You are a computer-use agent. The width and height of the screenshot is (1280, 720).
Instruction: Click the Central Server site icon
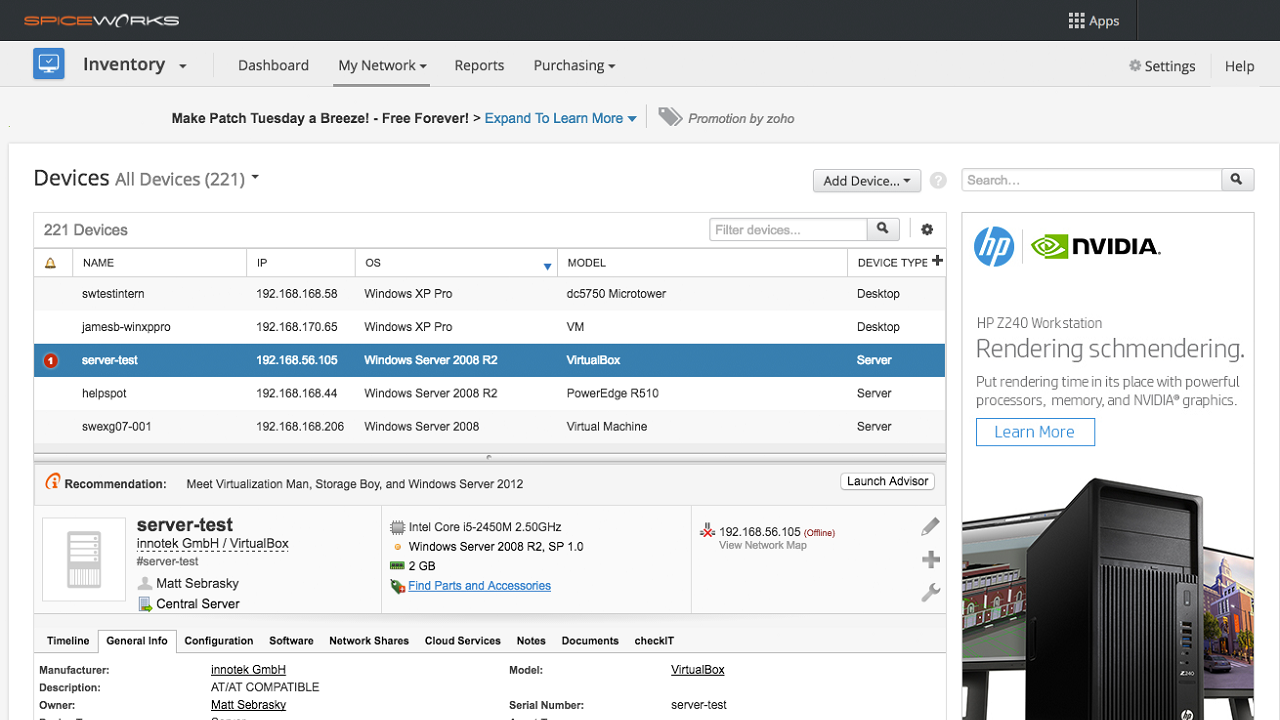coord(145,604)
